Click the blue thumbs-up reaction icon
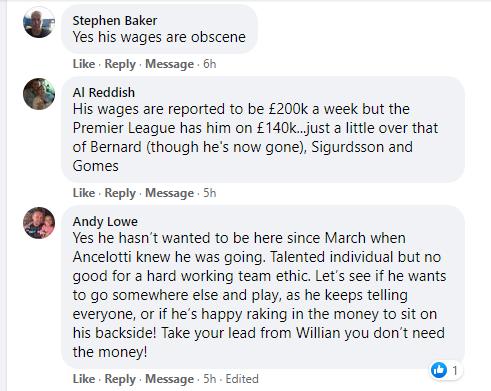 (439, 370)
